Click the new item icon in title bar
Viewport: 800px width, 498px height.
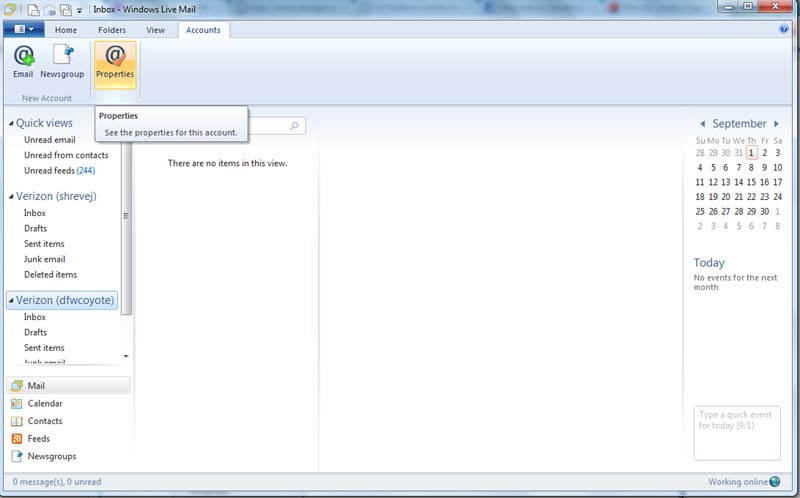tap(34, 10)
